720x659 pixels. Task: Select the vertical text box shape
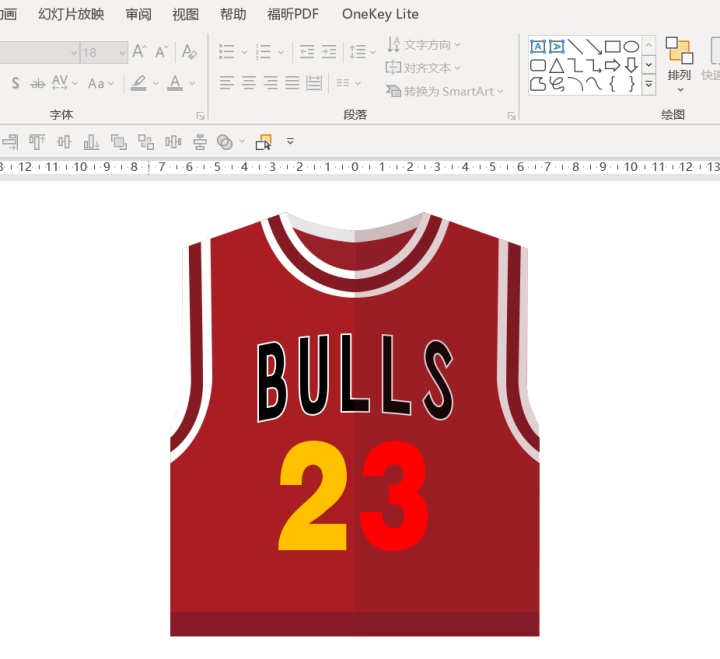[557, 46]
